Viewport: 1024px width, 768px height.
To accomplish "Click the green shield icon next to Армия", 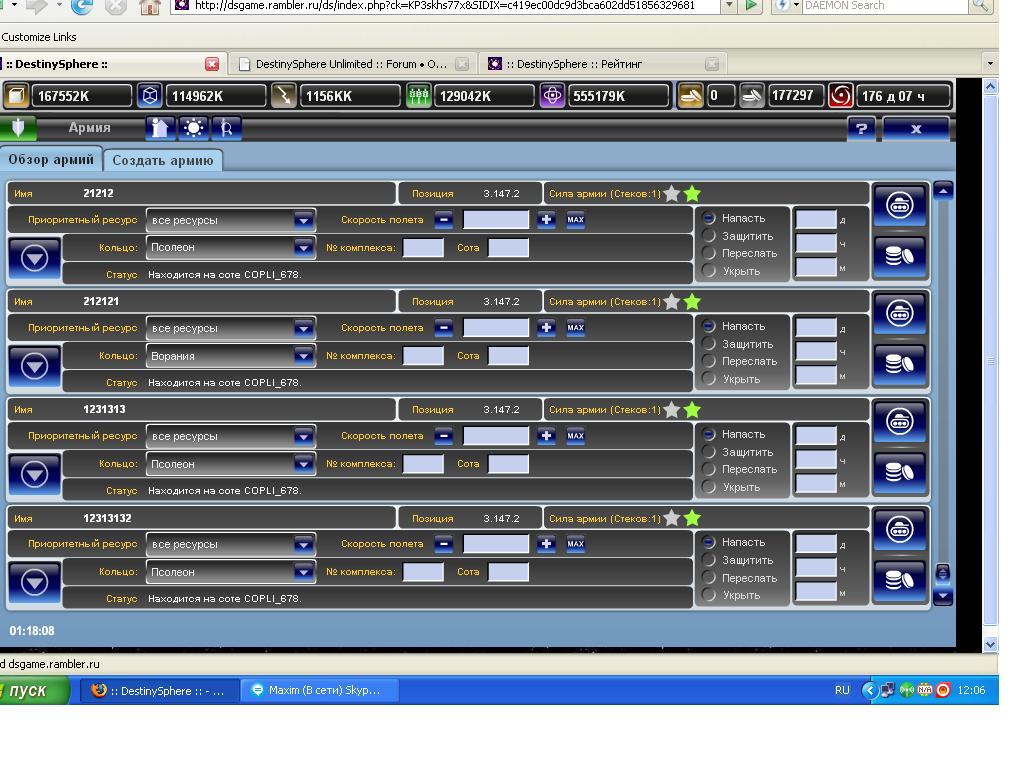I will (18, 128).
